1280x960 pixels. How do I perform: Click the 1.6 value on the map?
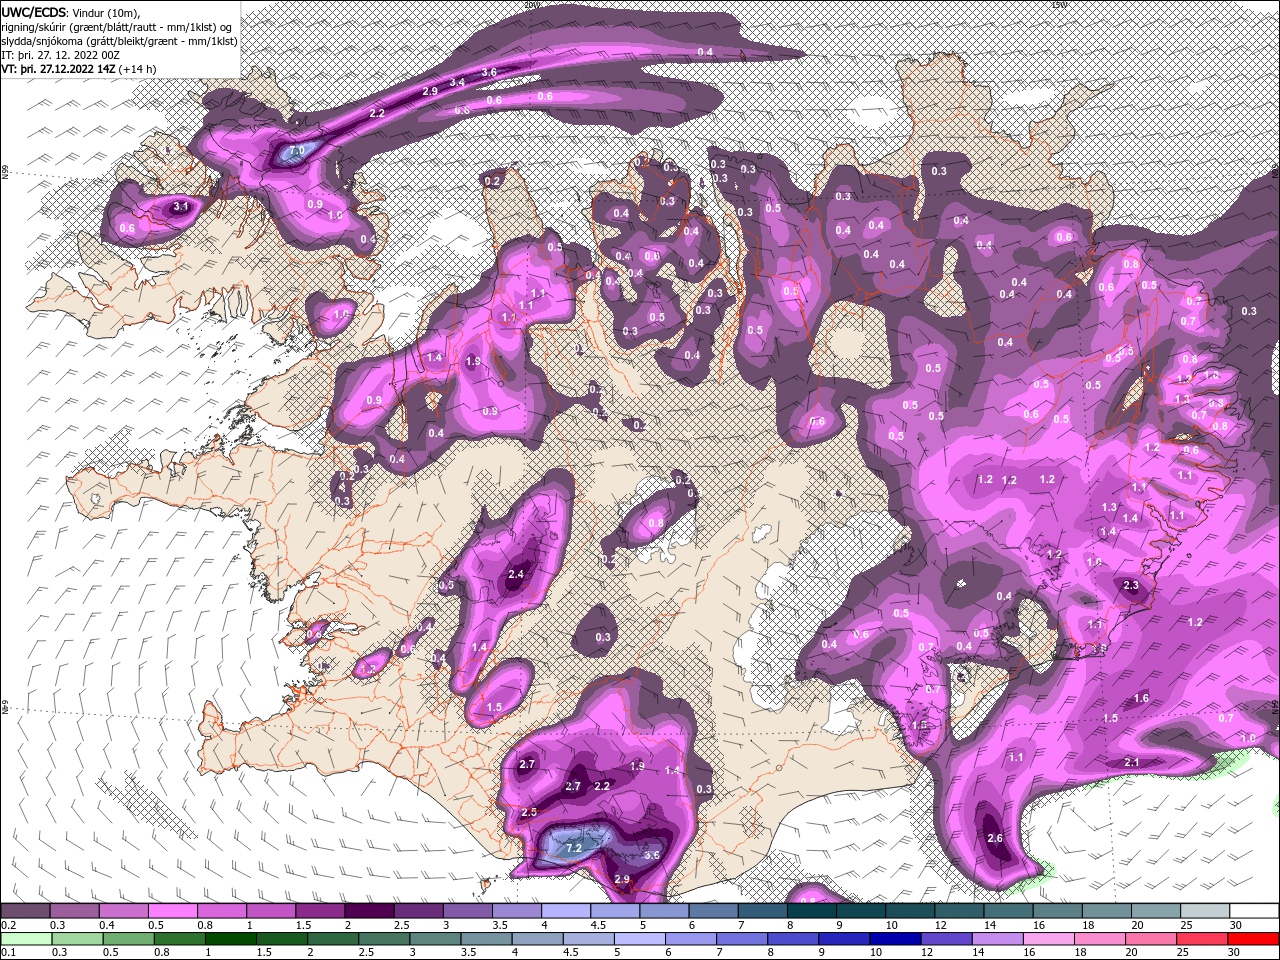point(1142,698)
